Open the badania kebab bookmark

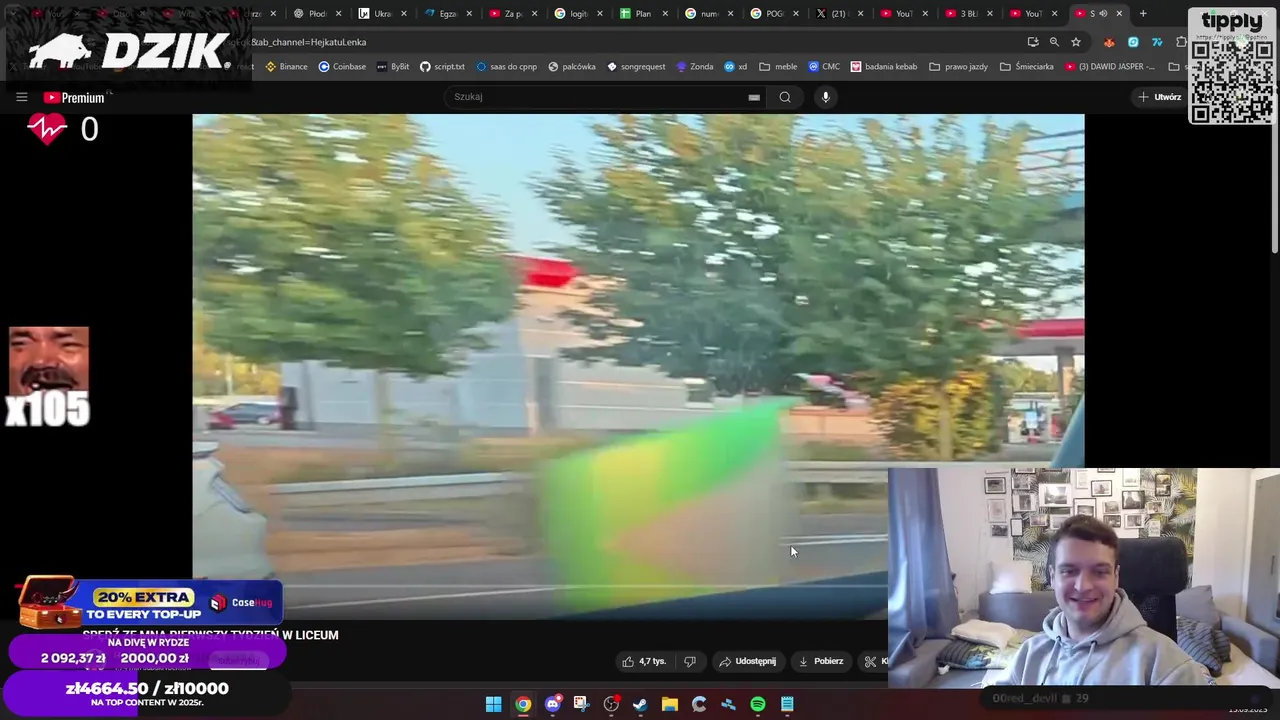[x=884, y=67]
